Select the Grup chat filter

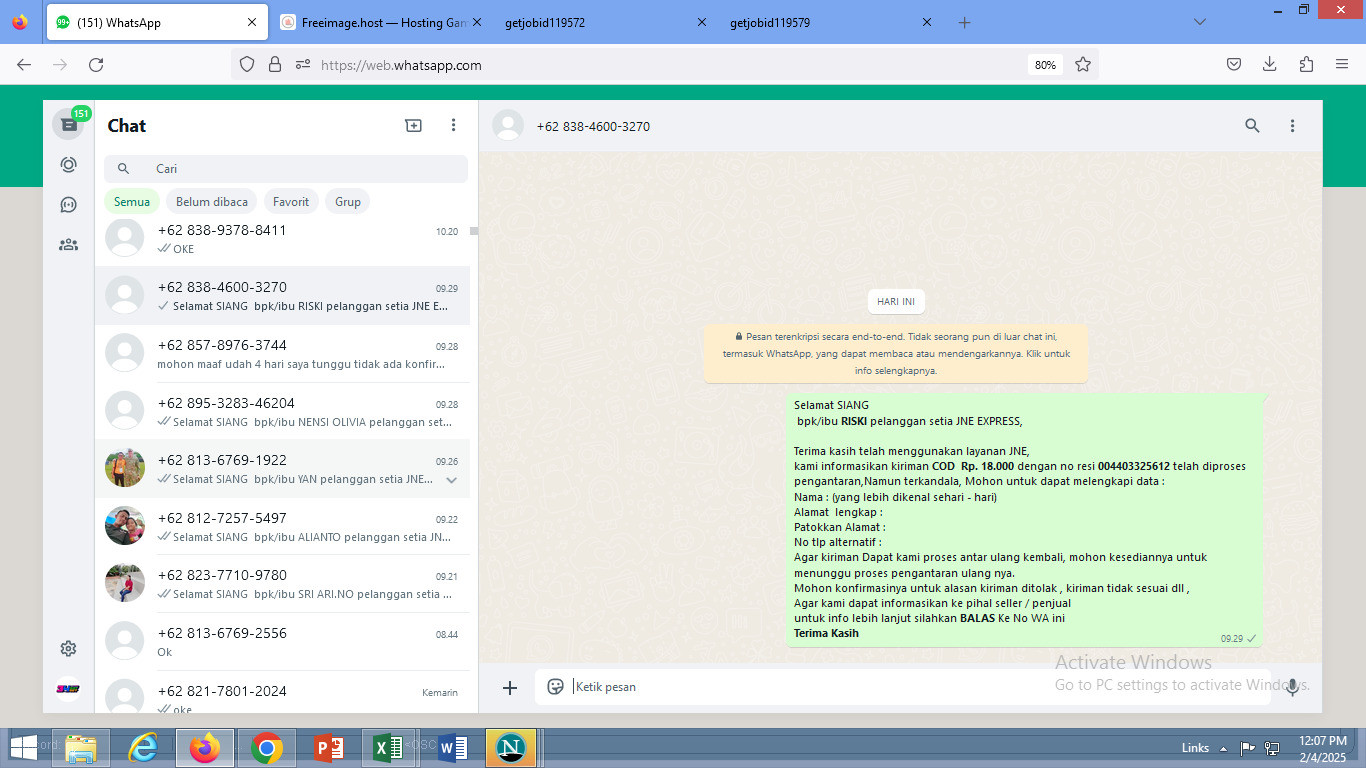point(348,201)
